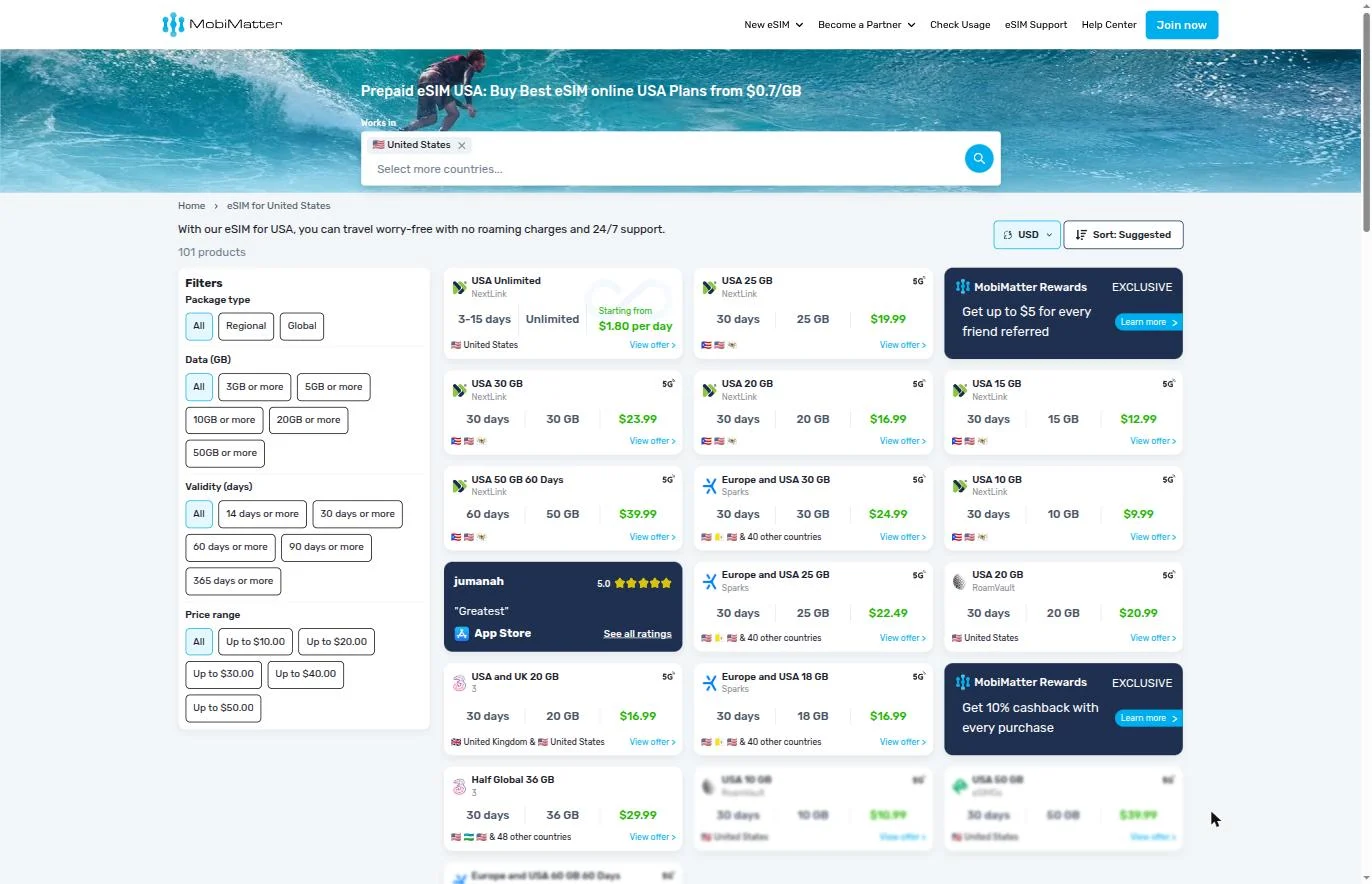Click the 5G badge on USA 30 GB

tap(668, 383)
